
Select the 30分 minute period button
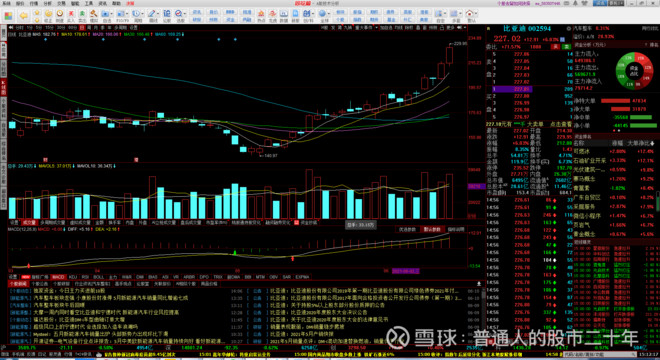[61, 27]
